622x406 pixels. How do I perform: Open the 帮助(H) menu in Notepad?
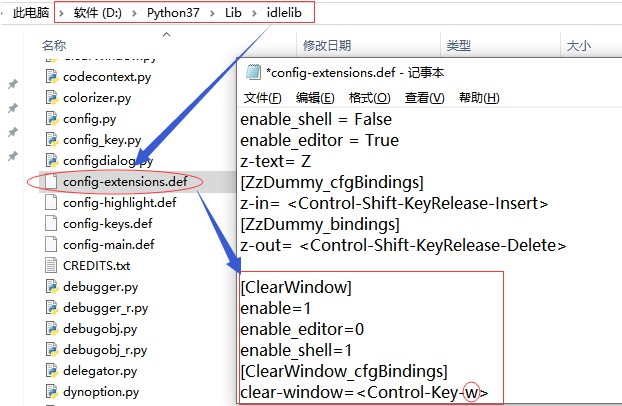(479, 98)
